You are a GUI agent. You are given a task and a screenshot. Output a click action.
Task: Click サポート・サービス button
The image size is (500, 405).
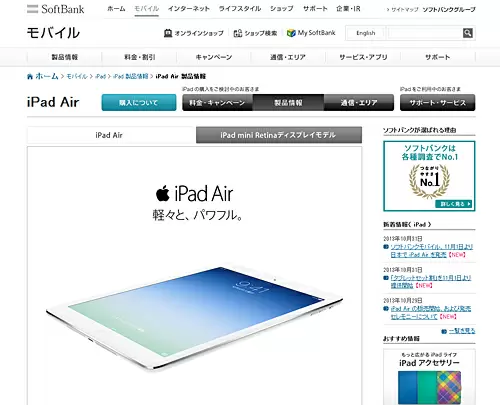click(437, 103)
